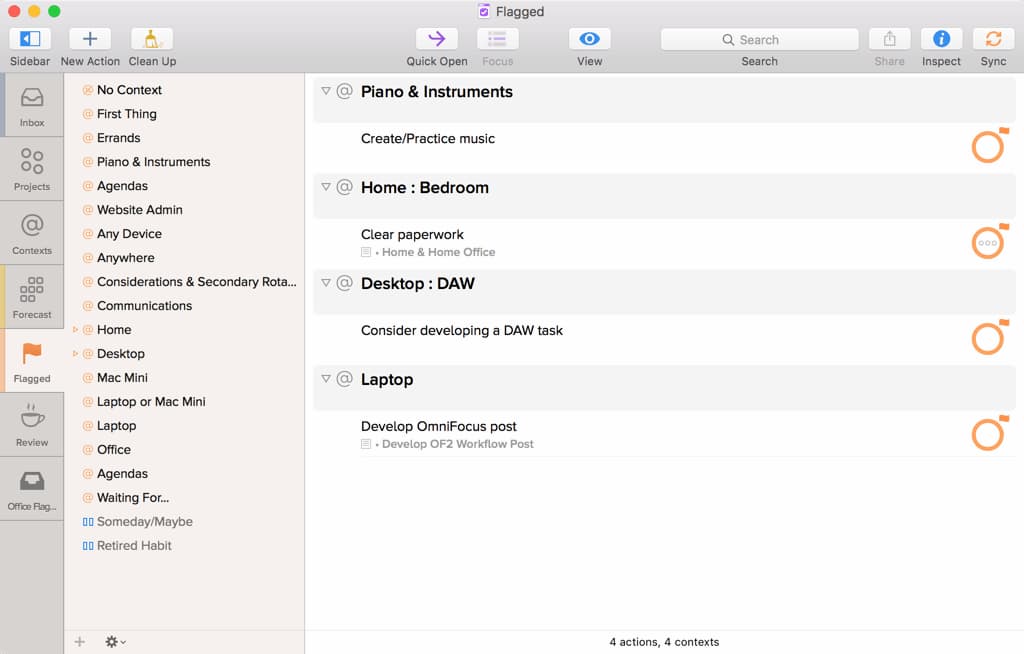Screen dimensions: 1024x654
Task: Open the Inspect info icon
Action: [941, 39]
